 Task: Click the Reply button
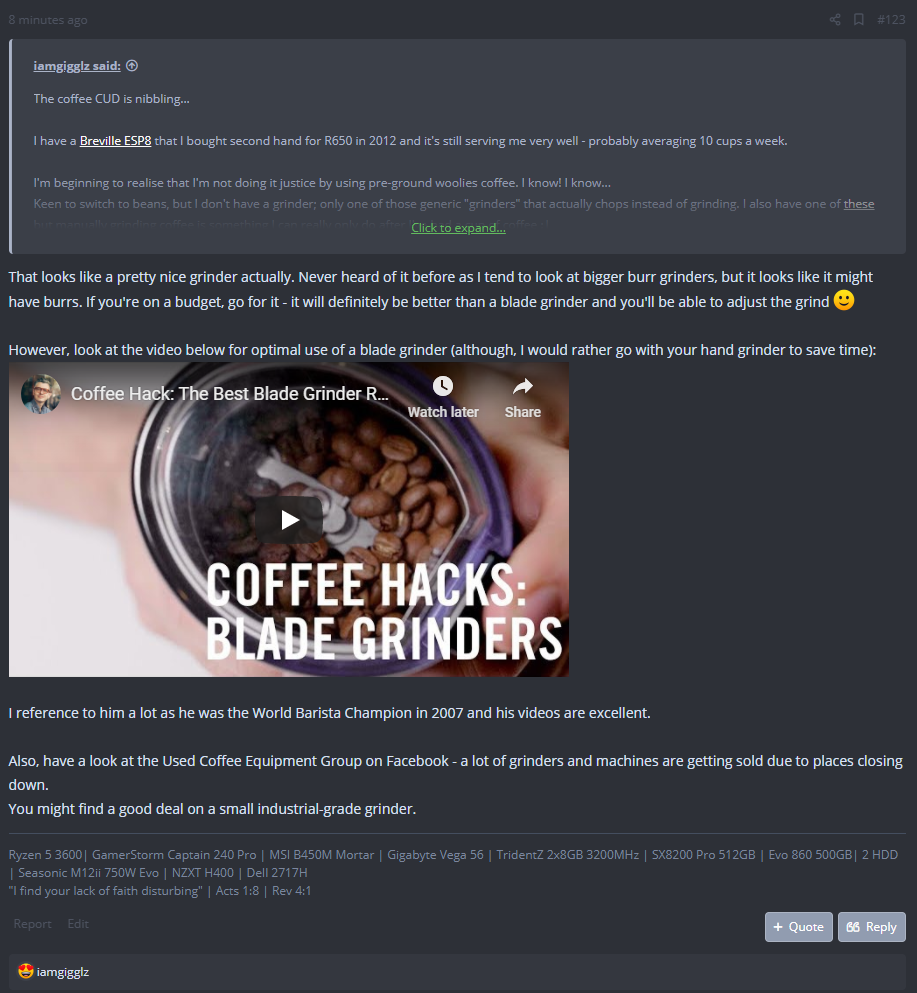[871, 927]
